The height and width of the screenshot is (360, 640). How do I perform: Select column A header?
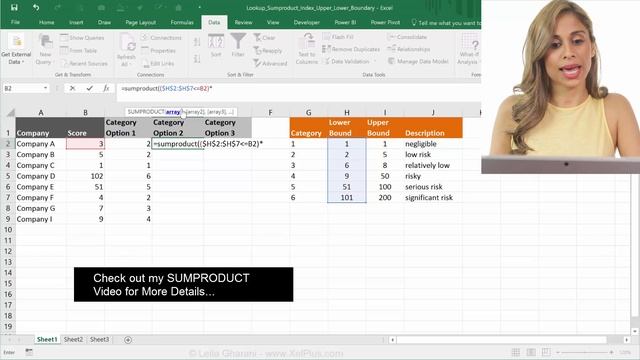coord(41,112)
